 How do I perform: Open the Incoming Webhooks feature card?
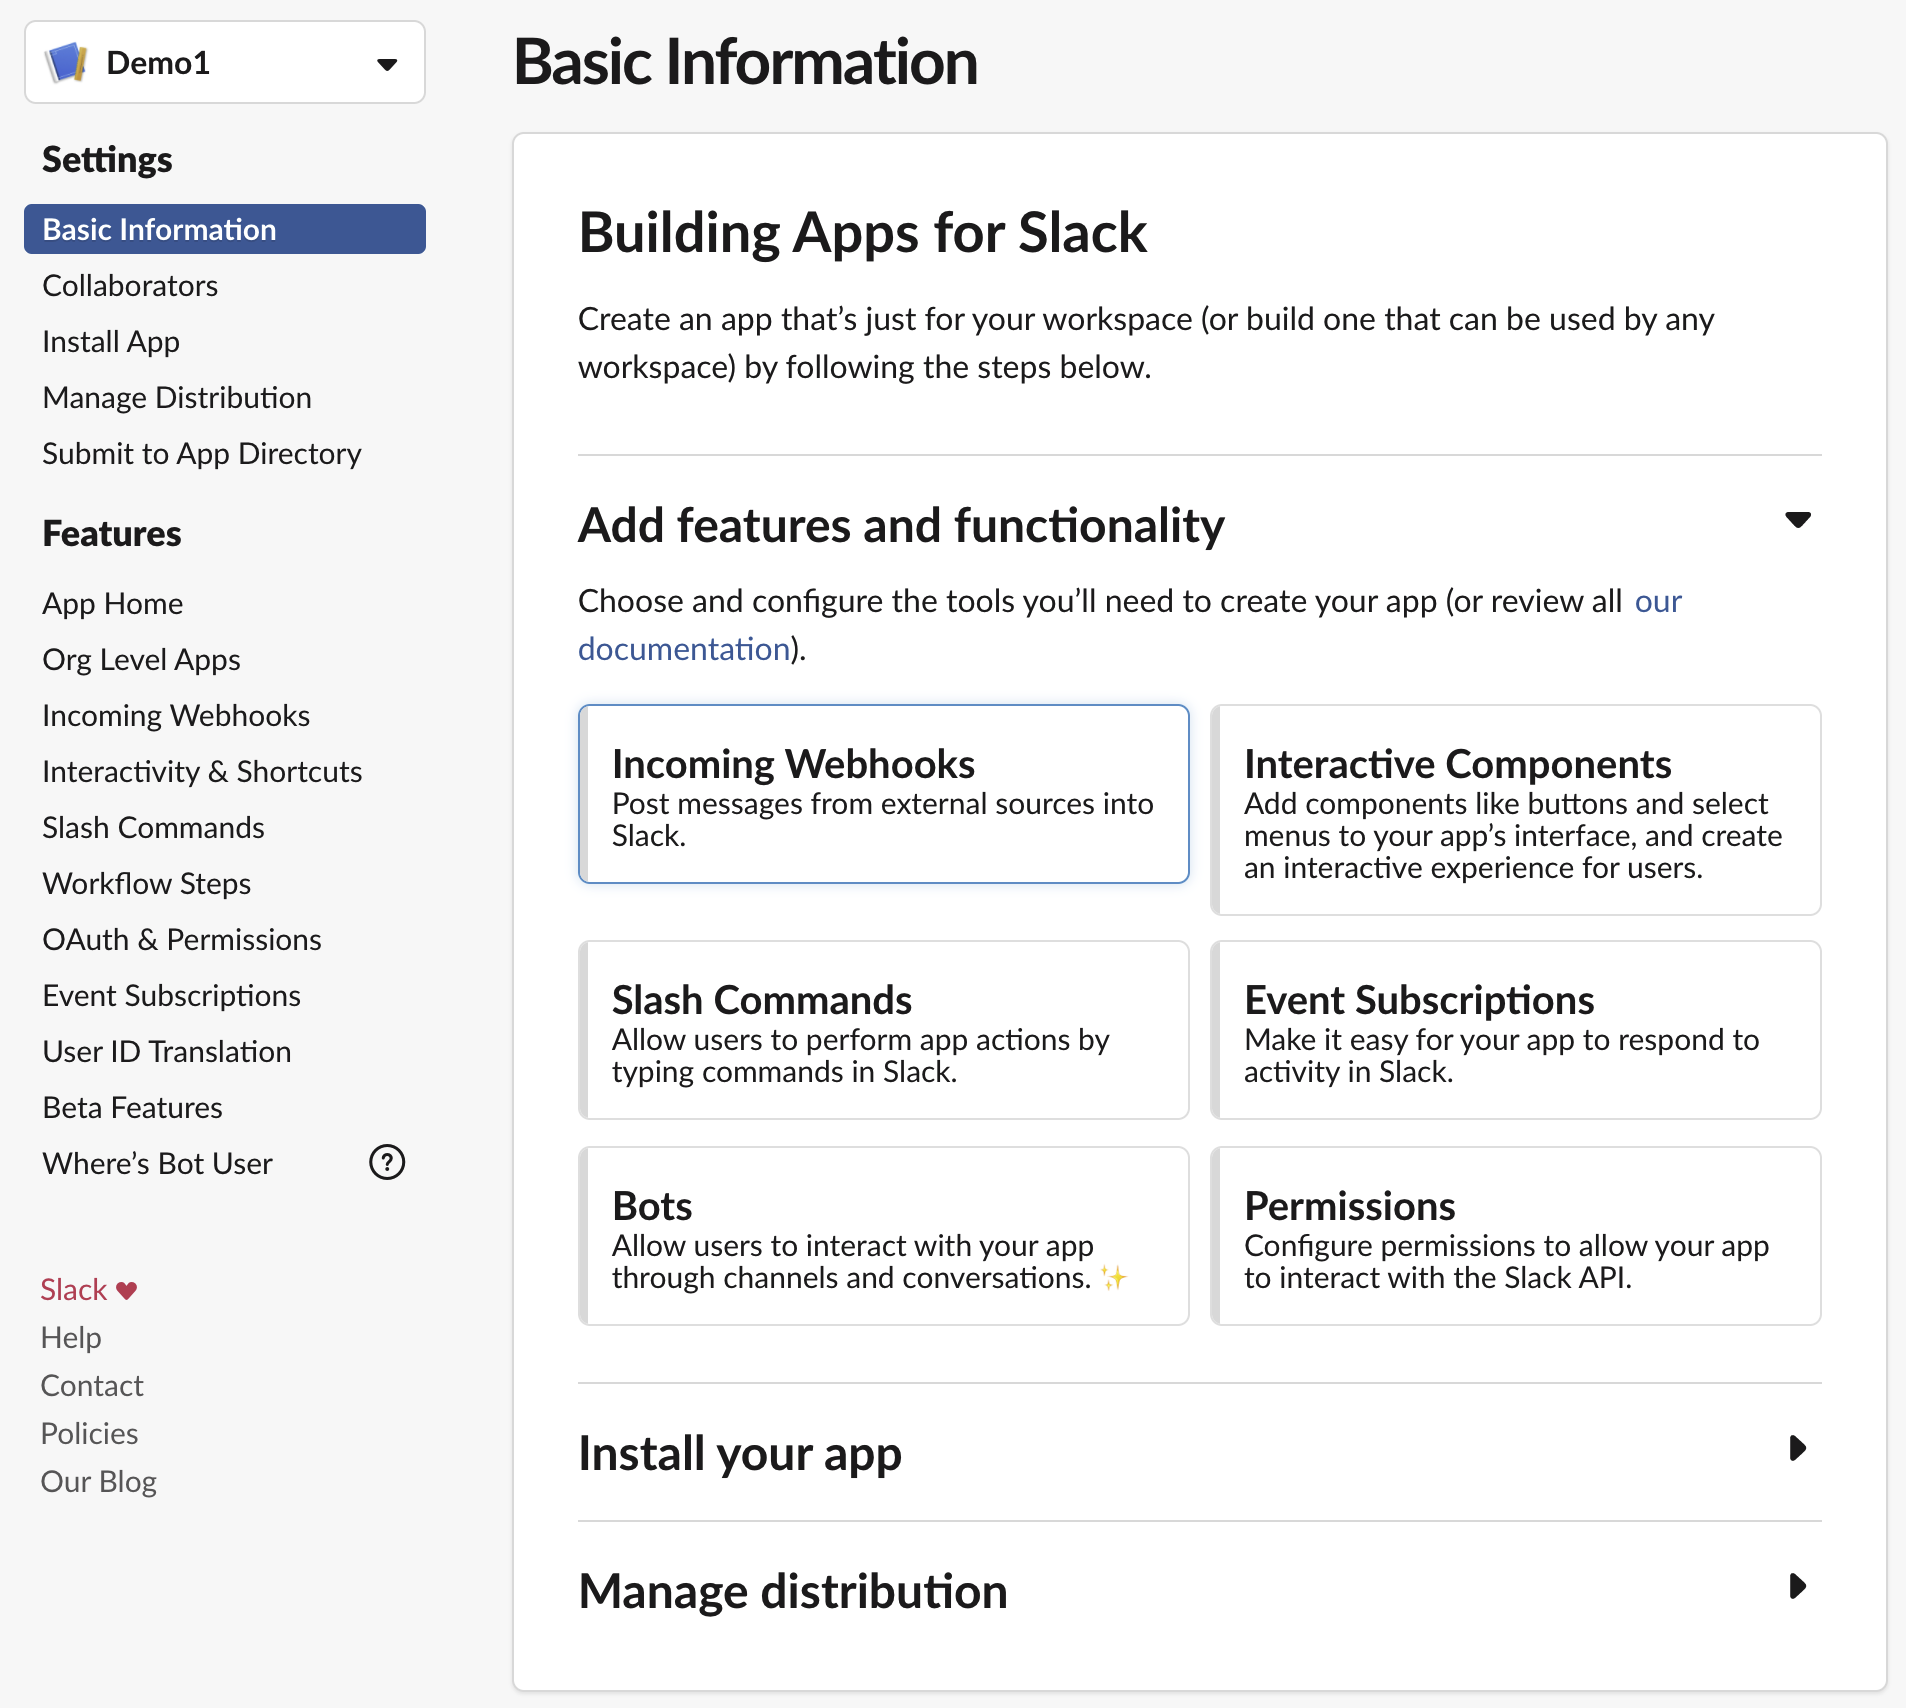pos(884,794)
